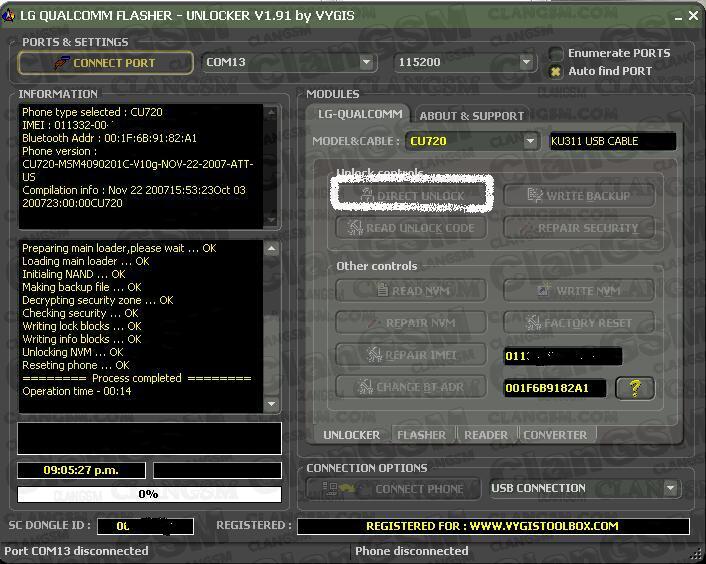The image size is (706, 564).
Task: Click the up arrow of the log scrollbar
Action: tap(272, 248)
